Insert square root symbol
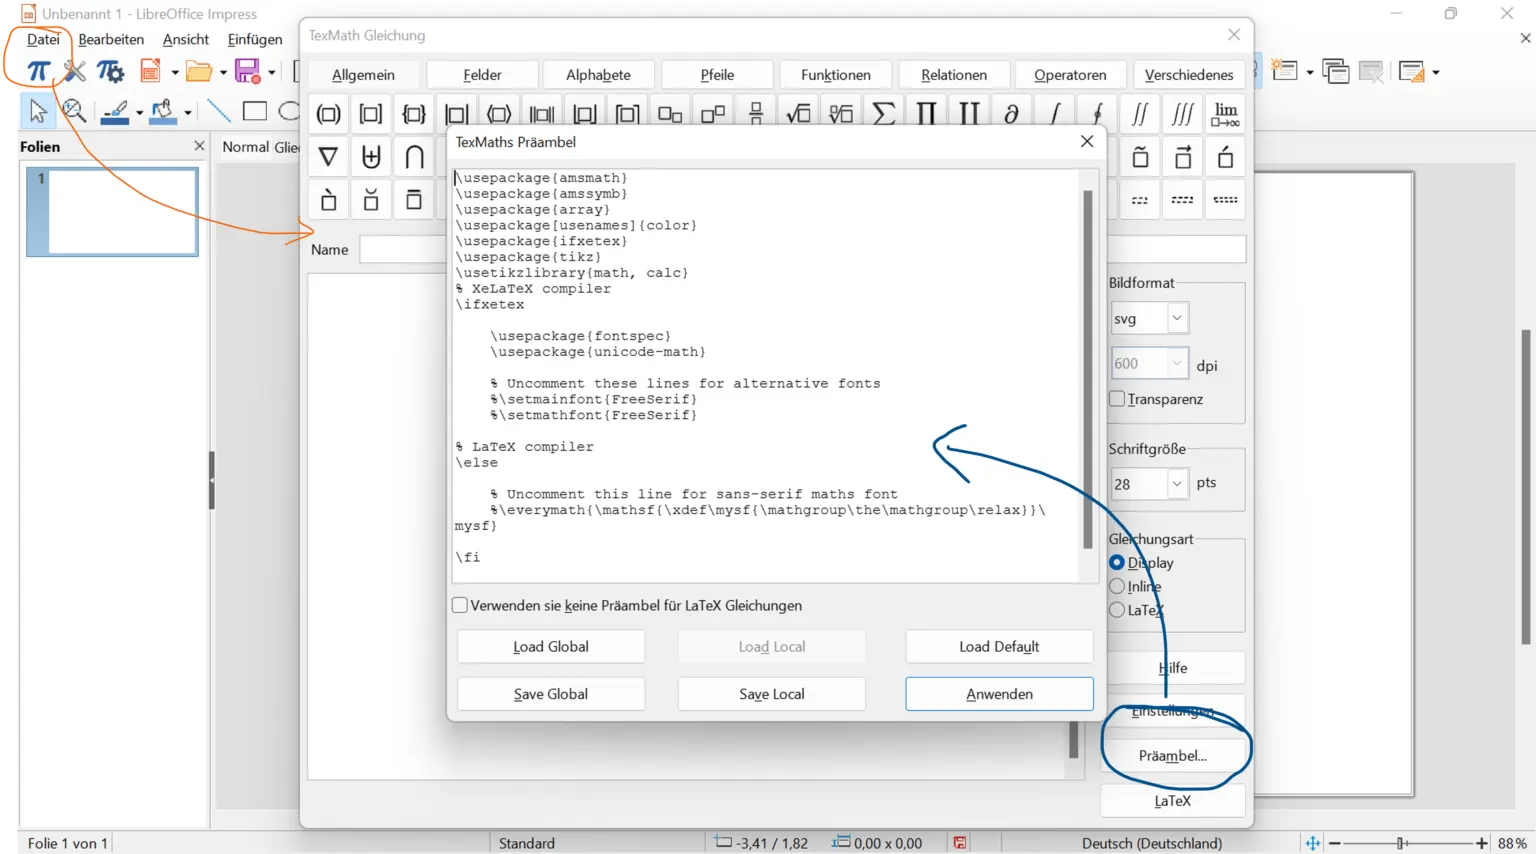This screenshot has height=854, width=1536. pos(798,114)
